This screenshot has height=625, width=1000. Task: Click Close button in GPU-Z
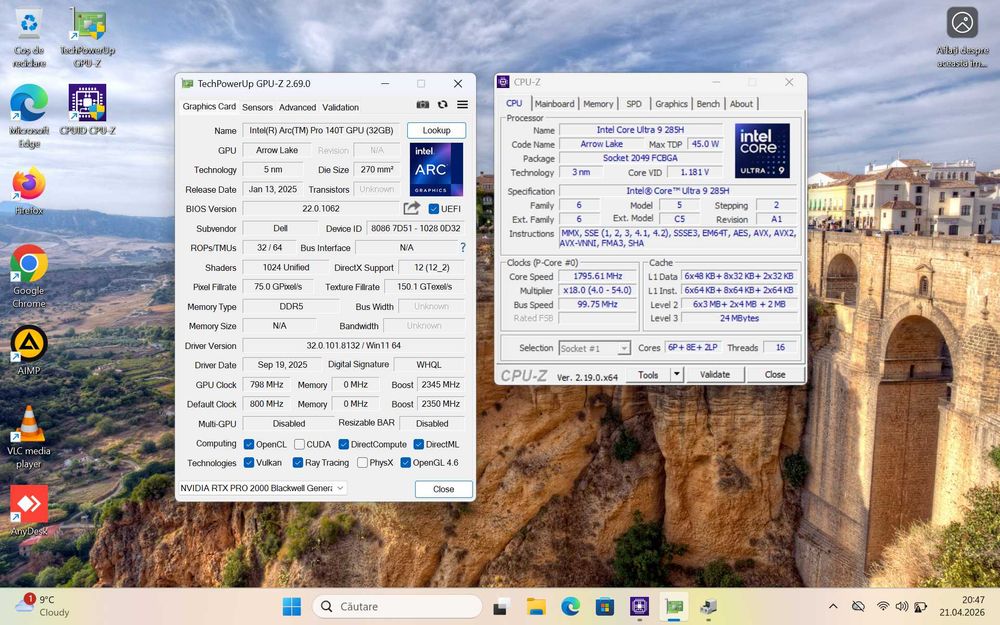pos(443,489)
